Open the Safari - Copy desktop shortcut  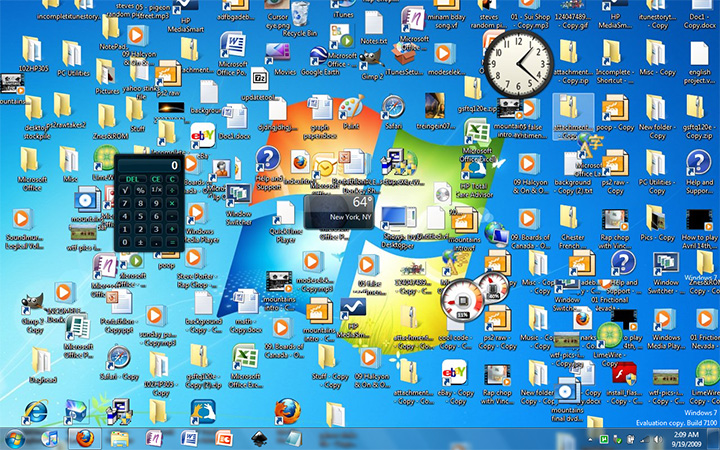117,358
